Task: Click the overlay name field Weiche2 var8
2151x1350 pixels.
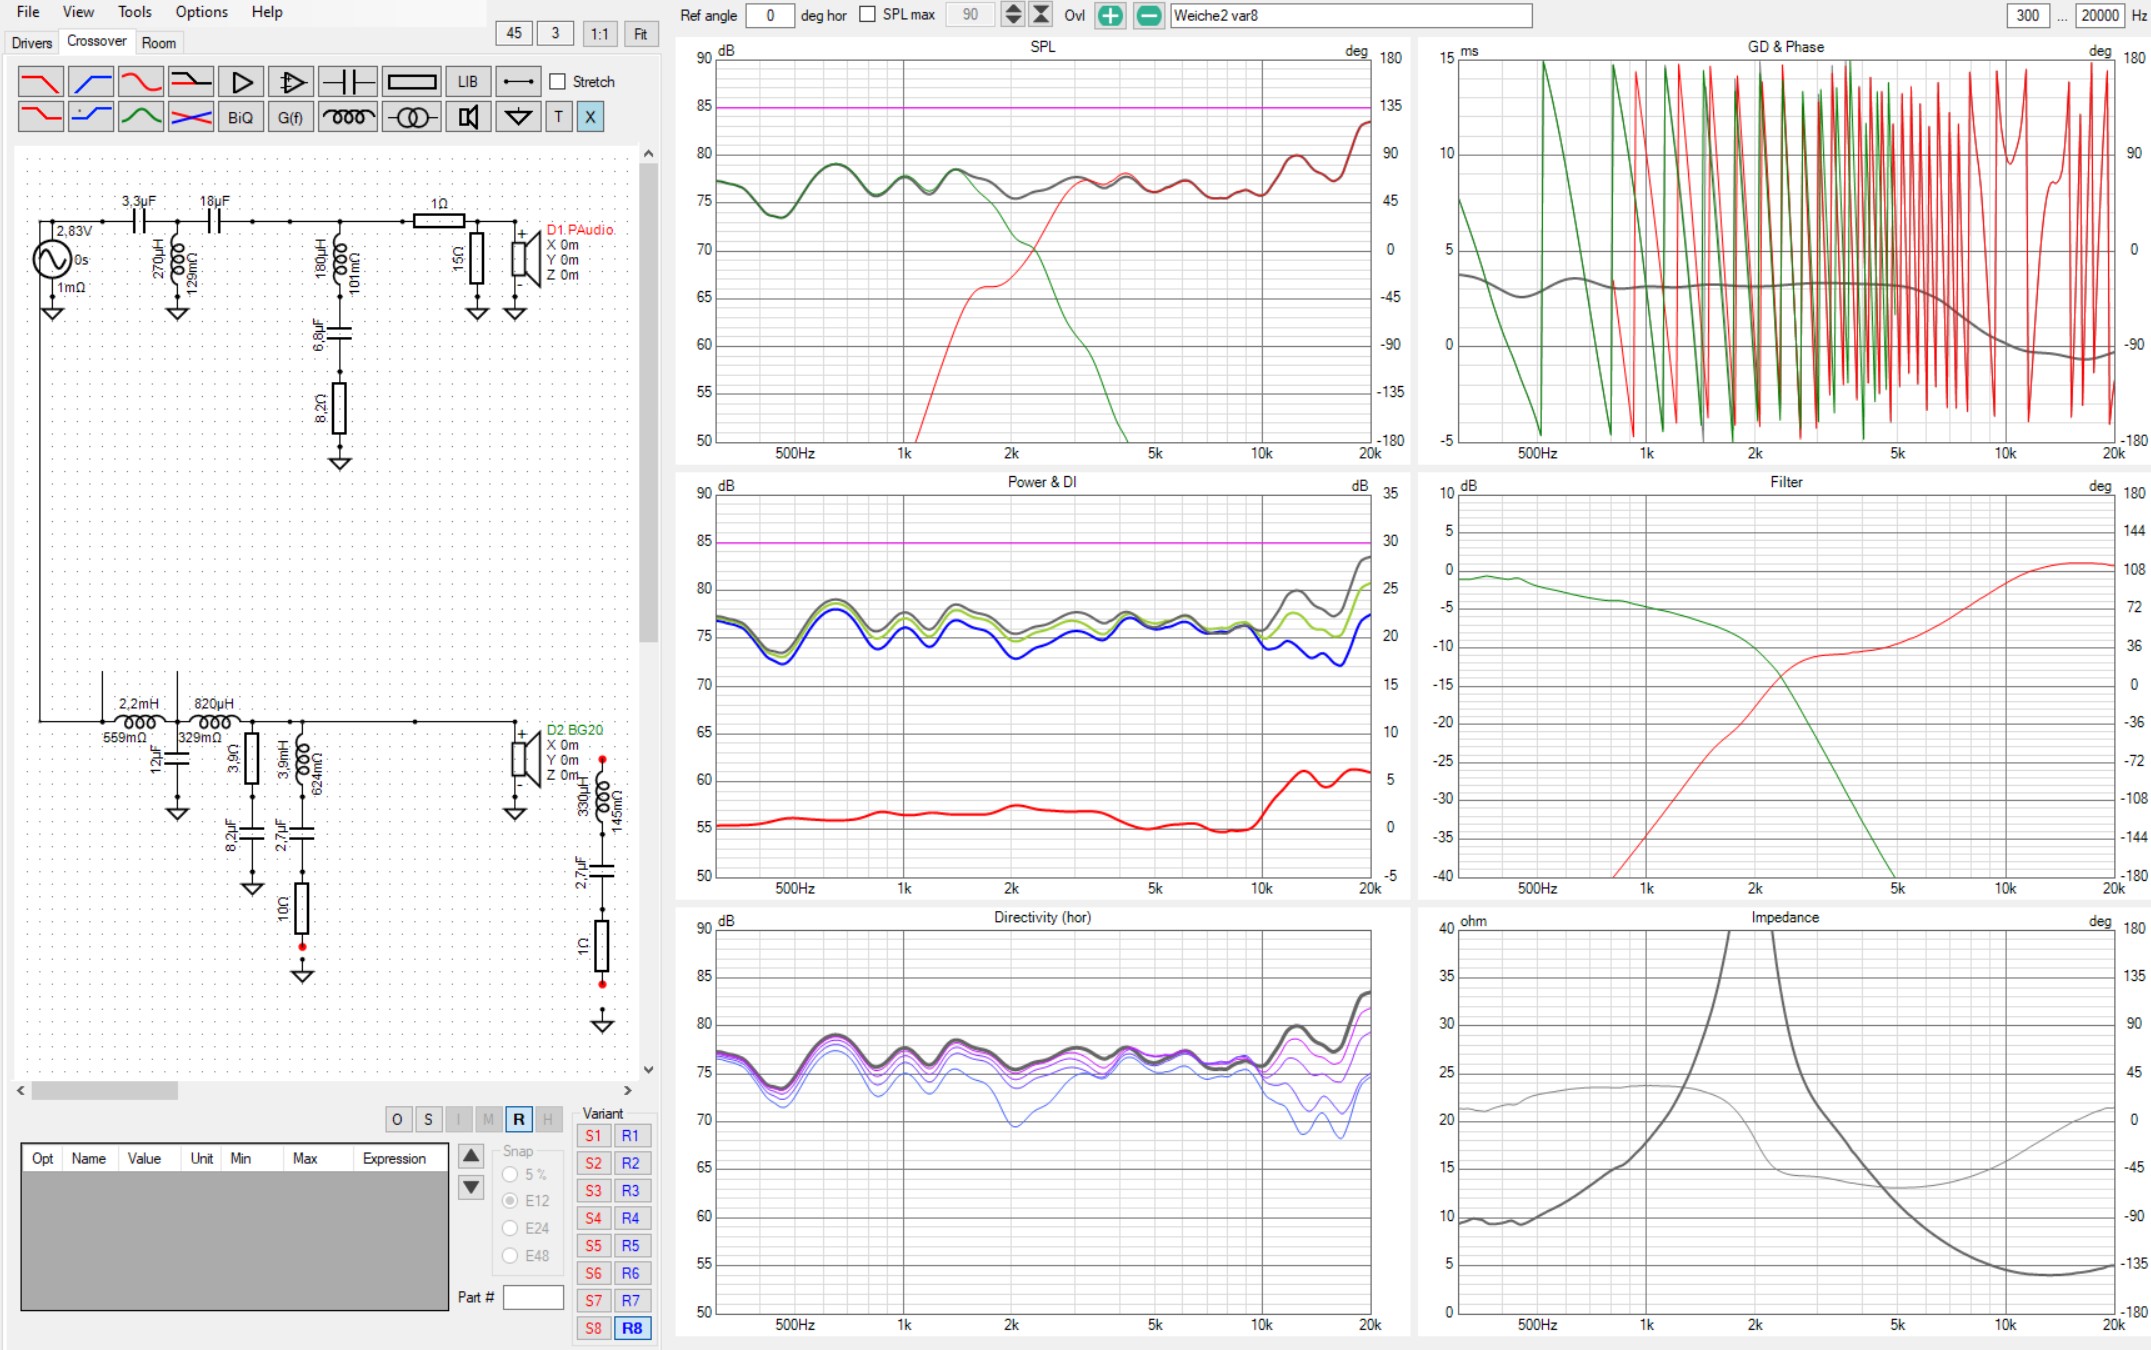Action: point(1350,15)
